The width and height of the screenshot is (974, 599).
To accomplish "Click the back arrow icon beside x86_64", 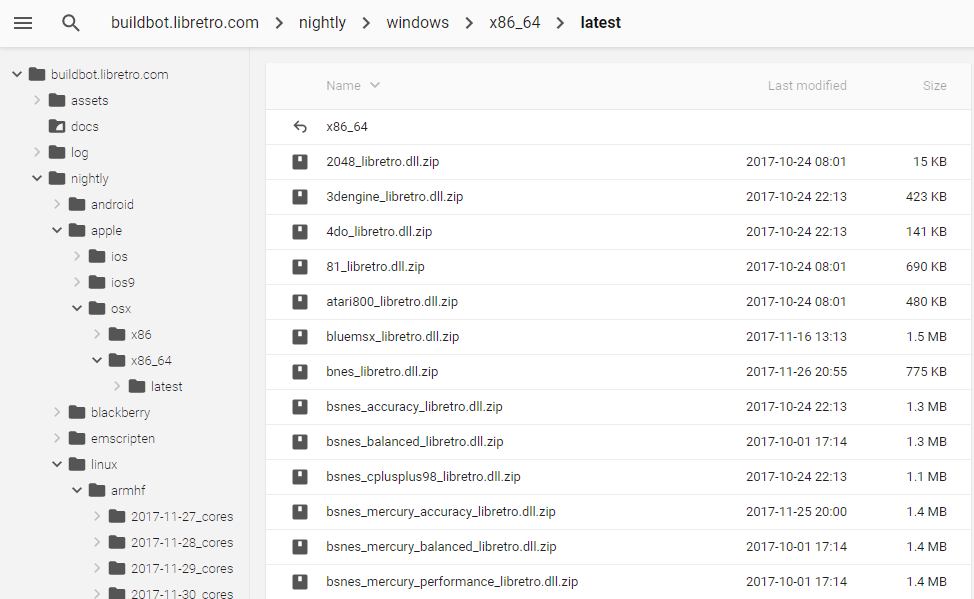I will [x=300, y=127].
